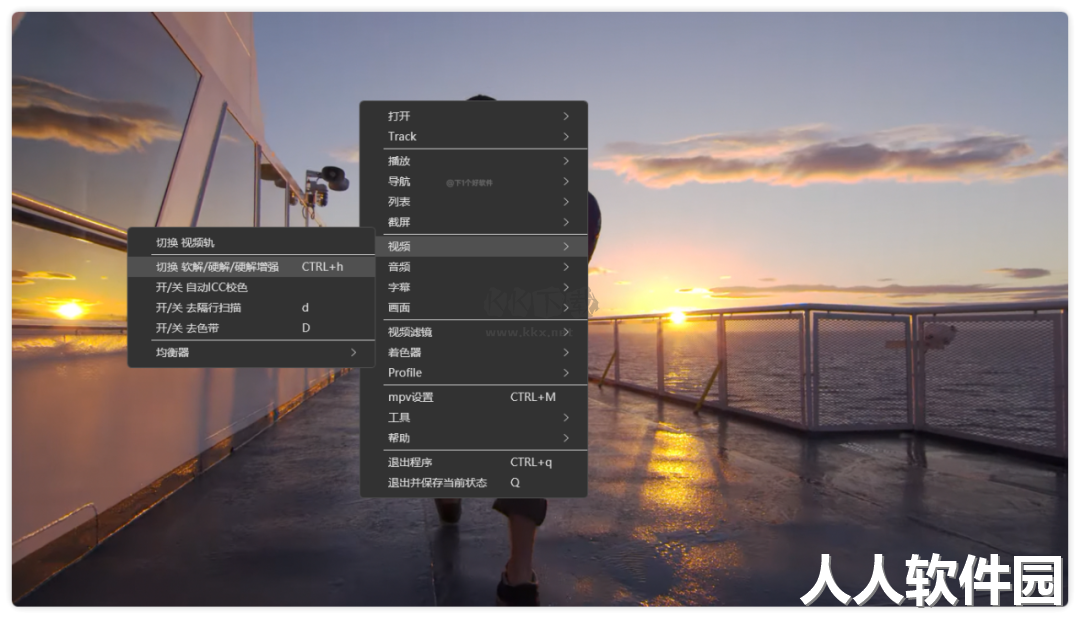Open the 帮助 submenu
The height and width of the screenshot is (618, 1080).
[x=474, y=437]
